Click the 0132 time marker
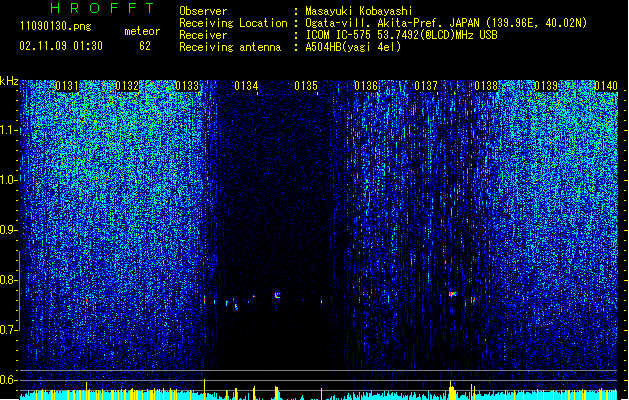Viewport: 629px width, 400px height. 127,86
